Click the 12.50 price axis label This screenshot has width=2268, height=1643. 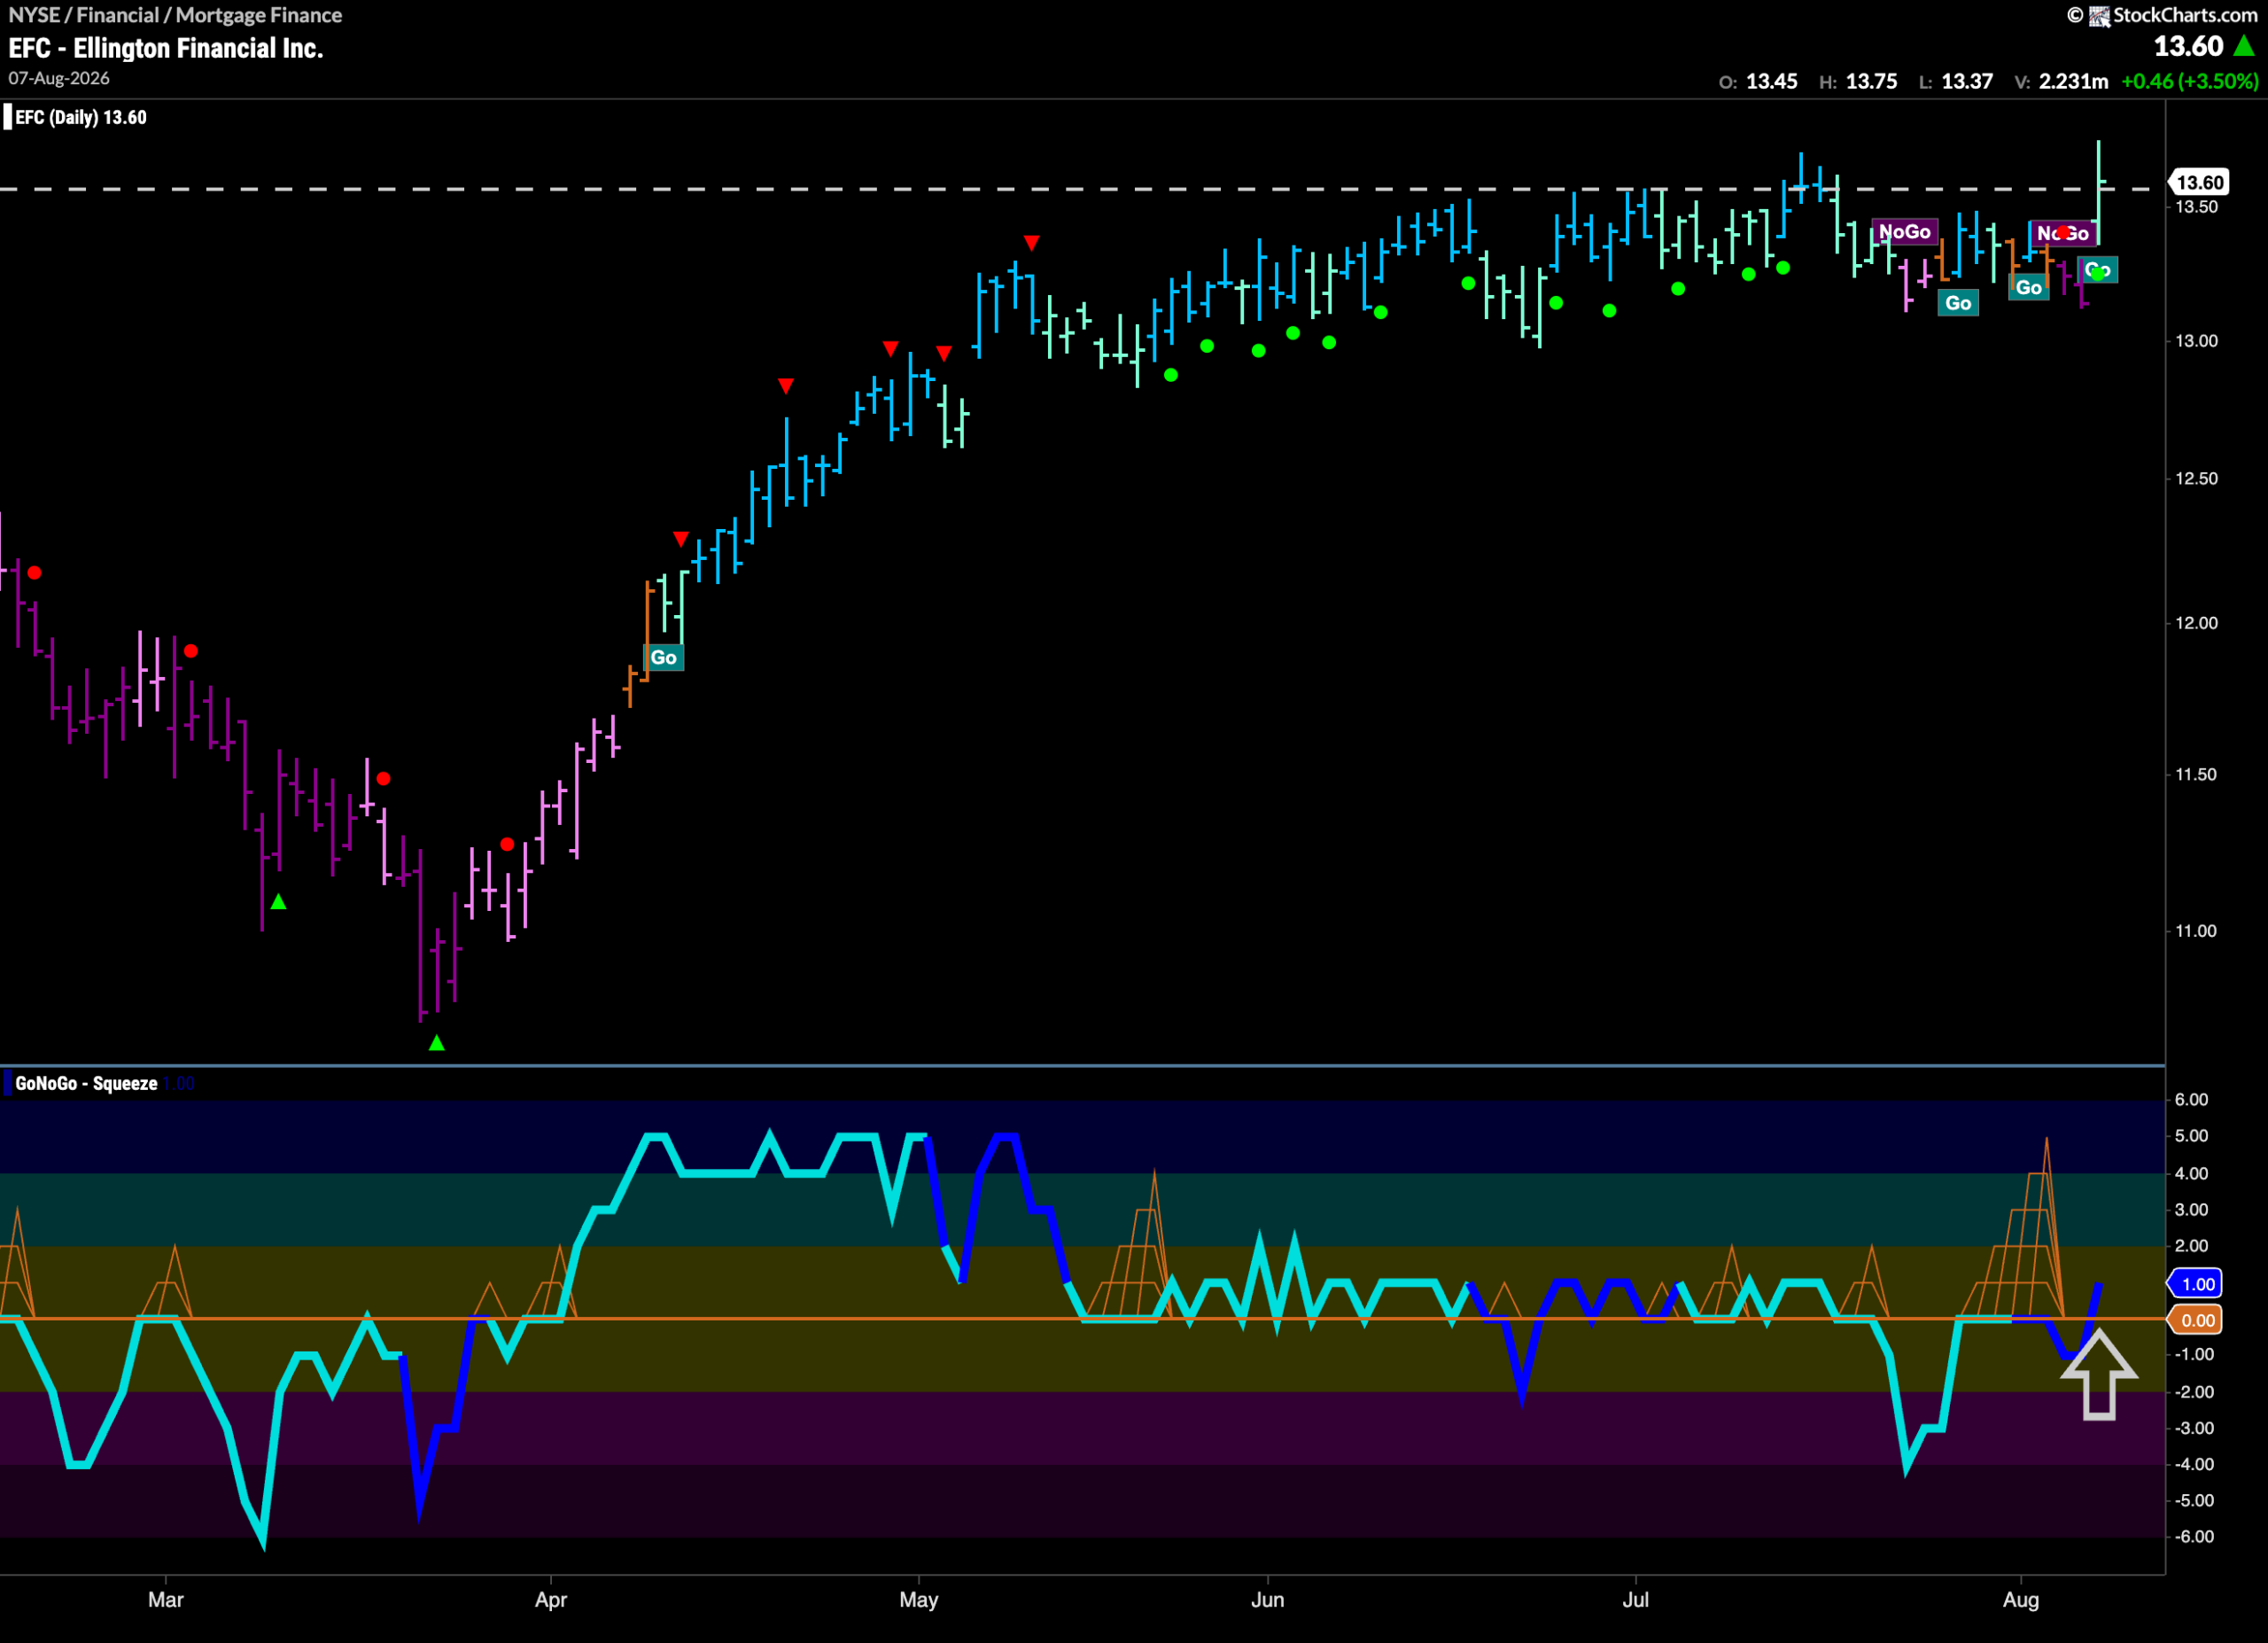pyautogui.click(x=2196, y=478)
